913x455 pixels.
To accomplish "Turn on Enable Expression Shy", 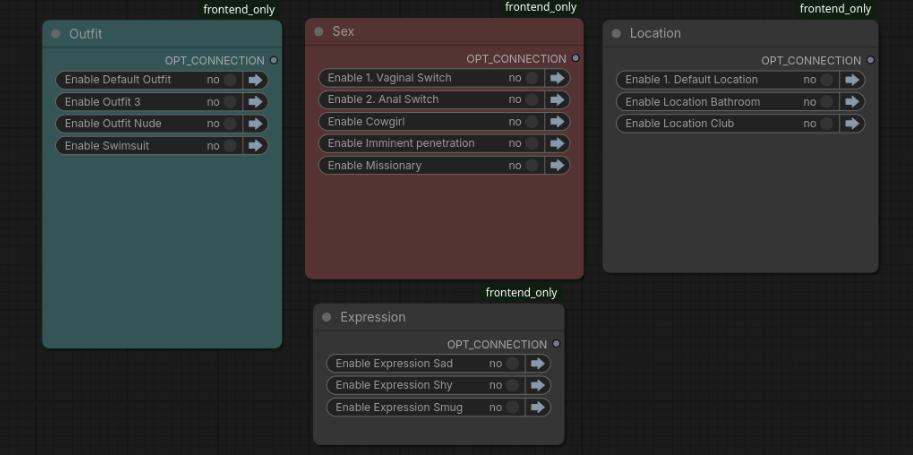I will pyautogui.click(x=512, y=385).
